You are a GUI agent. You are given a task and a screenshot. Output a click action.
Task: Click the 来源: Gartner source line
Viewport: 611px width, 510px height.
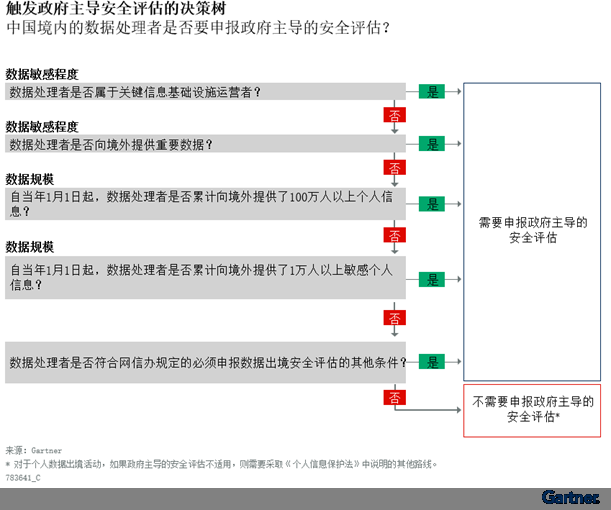tap(34, 450)
